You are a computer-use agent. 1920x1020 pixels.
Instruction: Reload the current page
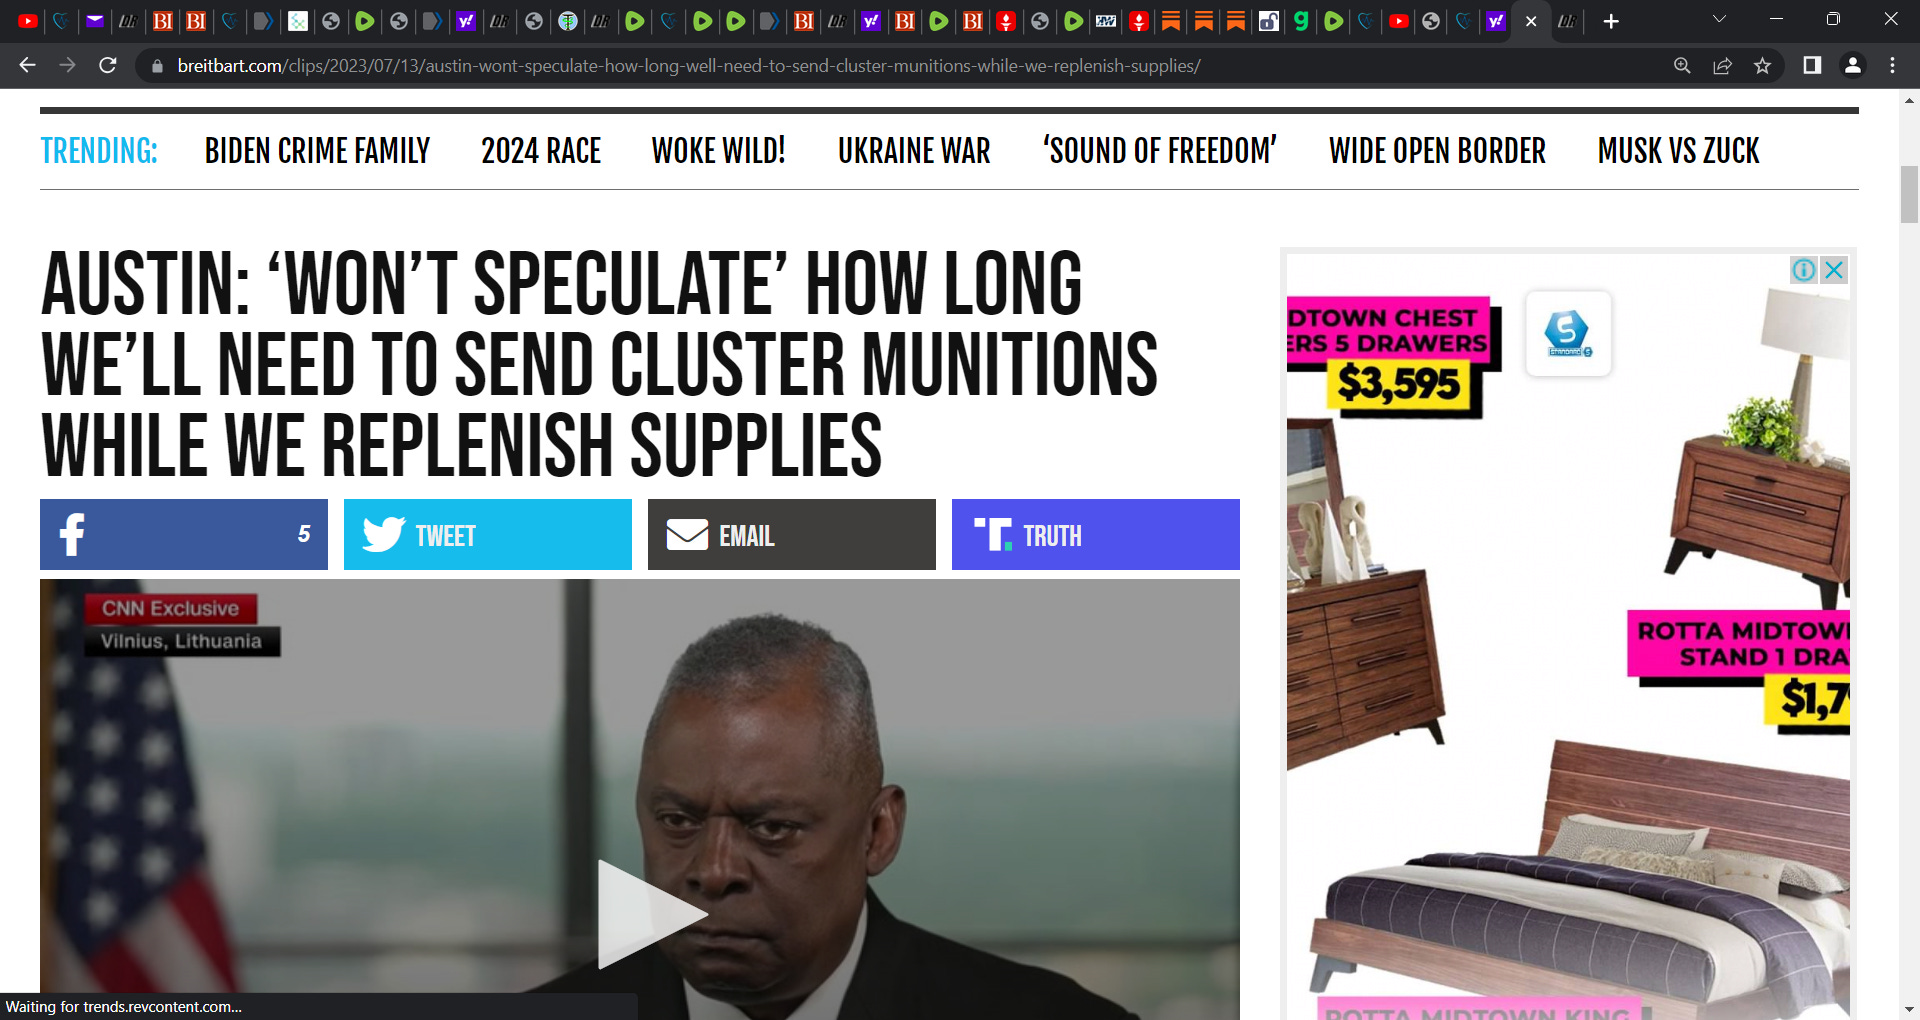point(108,66)
